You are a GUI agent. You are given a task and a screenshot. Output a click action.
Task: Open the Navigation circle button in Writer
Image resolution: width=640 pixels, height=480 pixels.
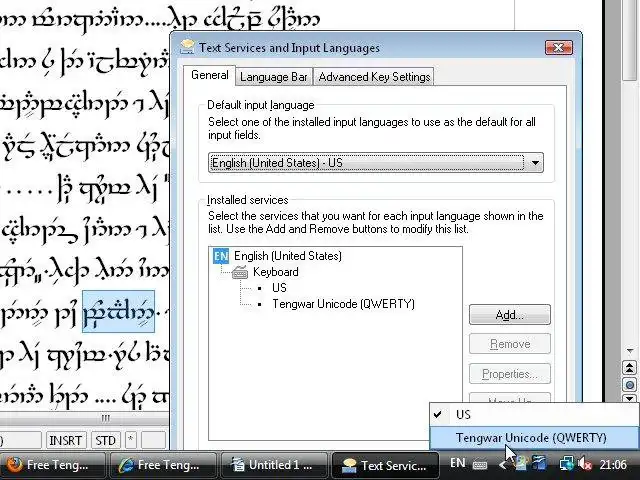630,385
